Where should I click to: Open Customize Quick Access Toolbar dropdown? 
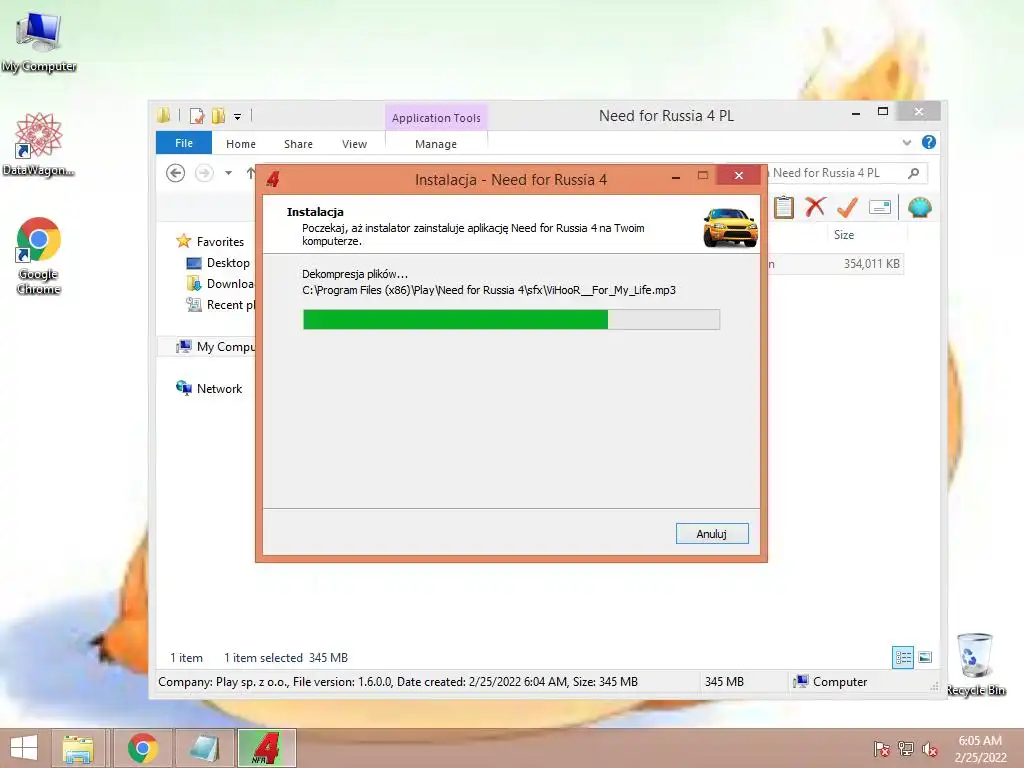(x=238, y=117)
